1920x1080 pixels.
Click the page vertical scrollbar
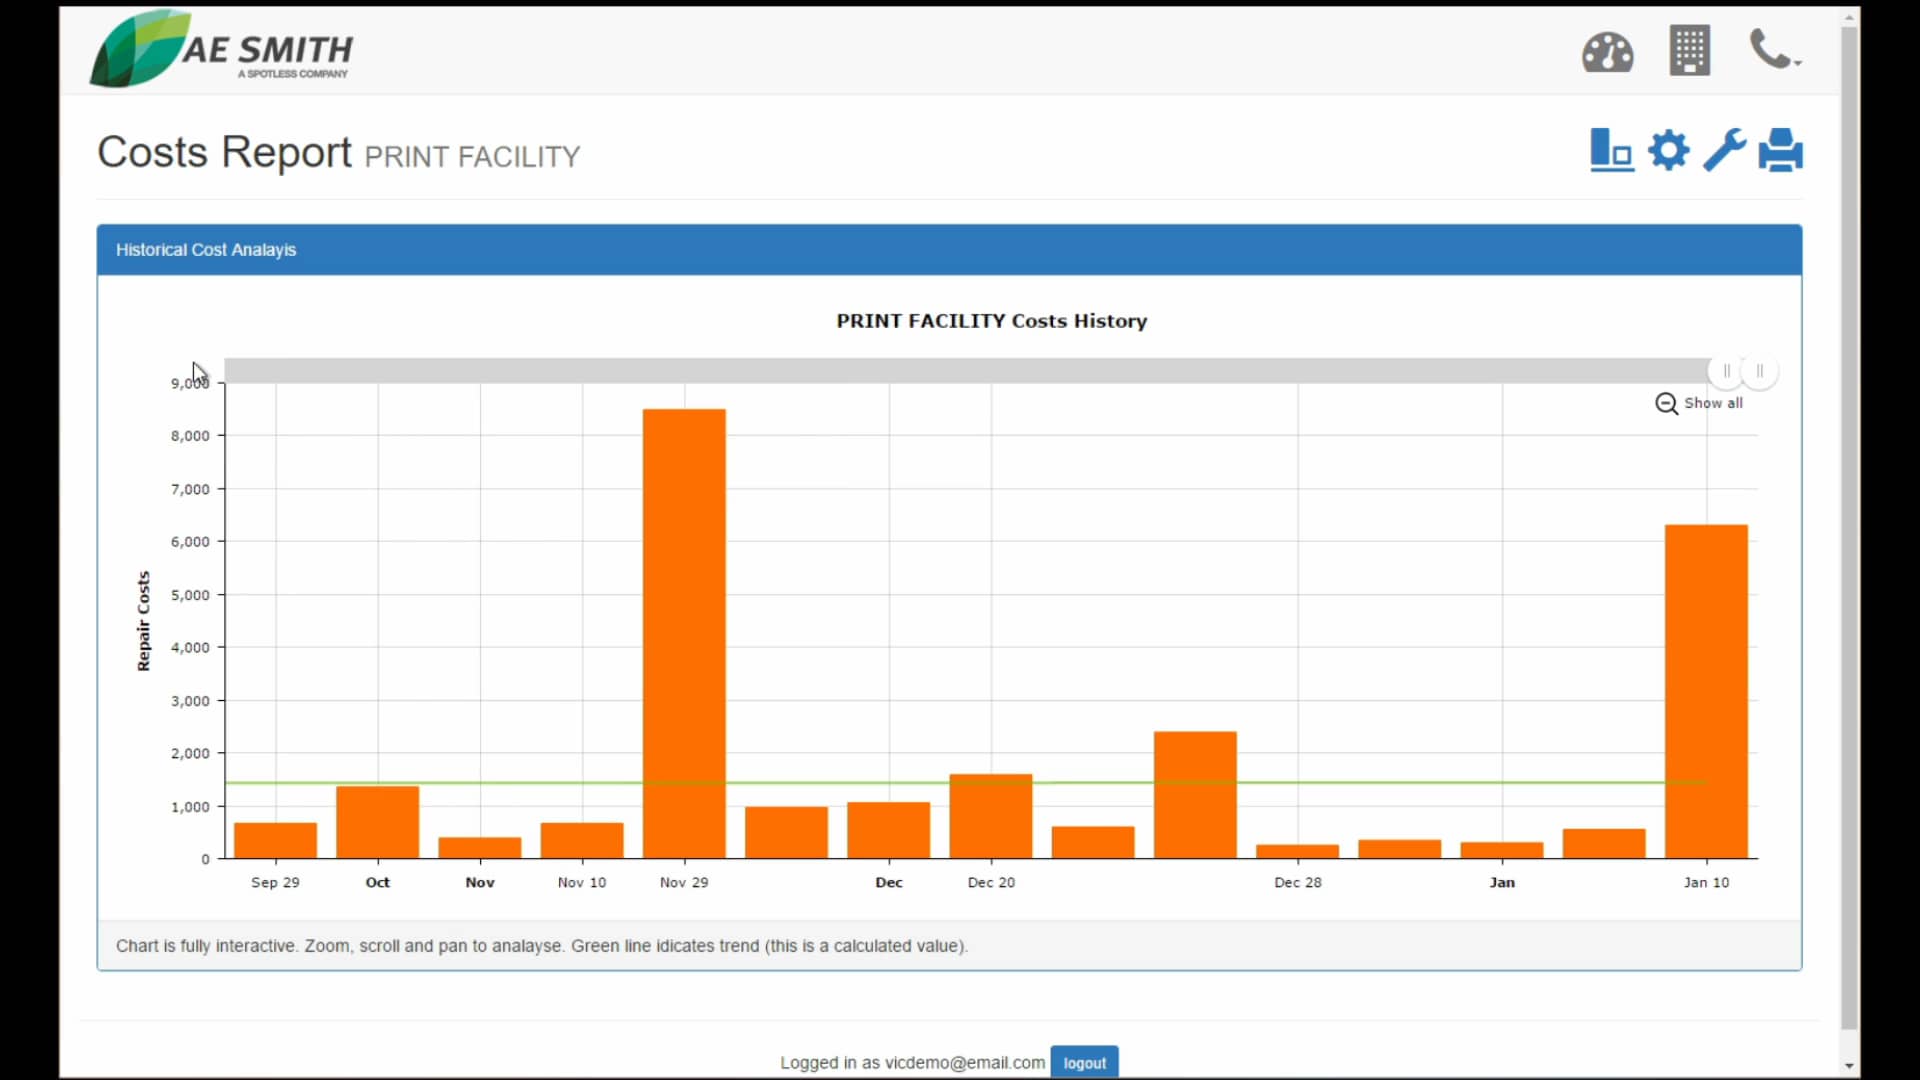tap(1849, 500)
